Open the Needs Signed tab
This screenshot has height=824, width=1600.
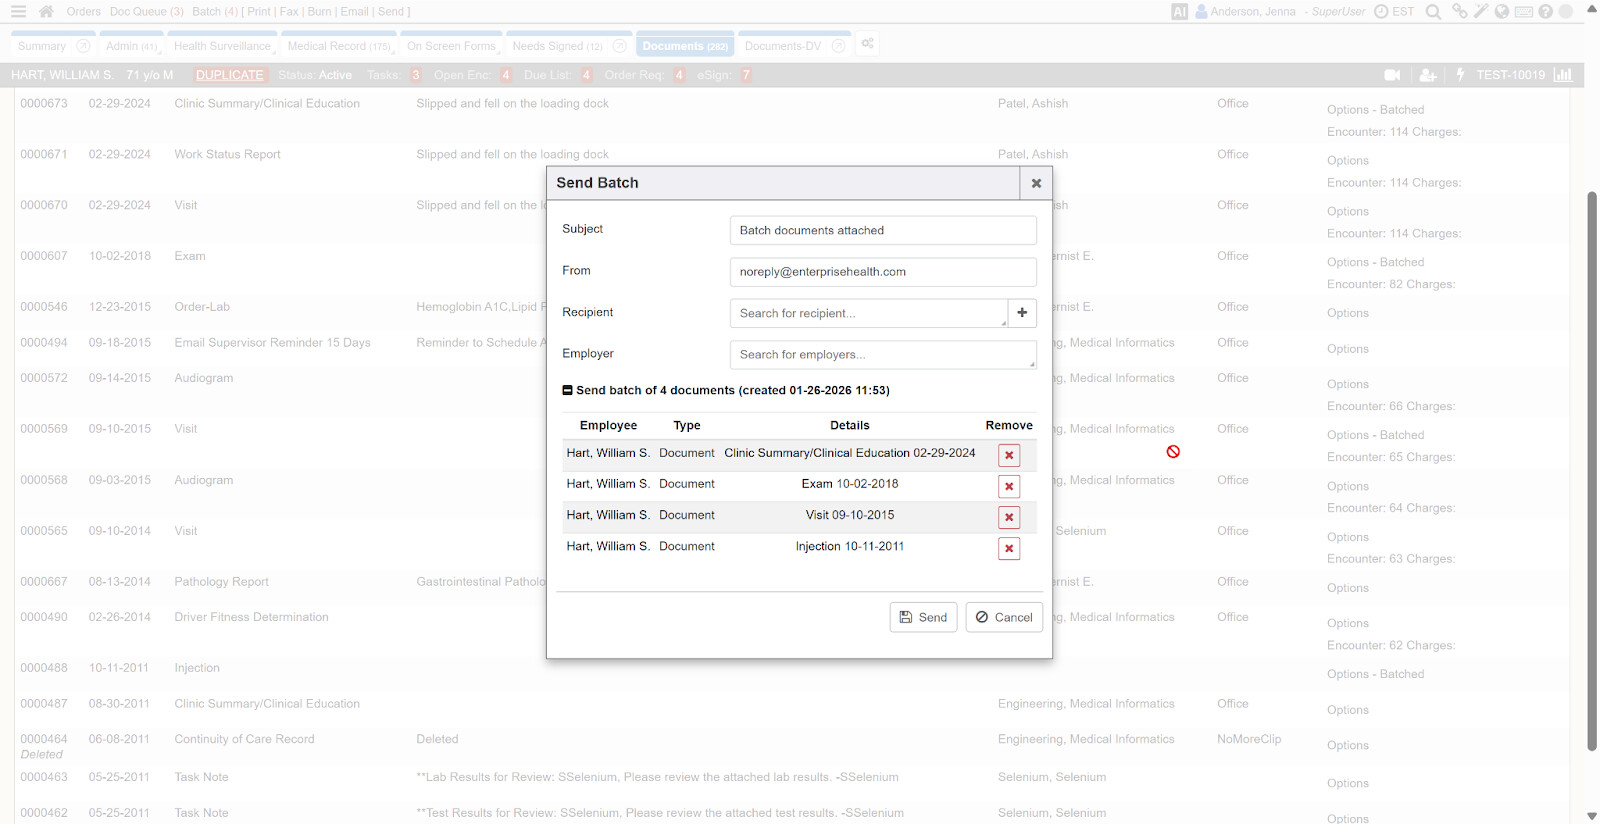[557, 46]
